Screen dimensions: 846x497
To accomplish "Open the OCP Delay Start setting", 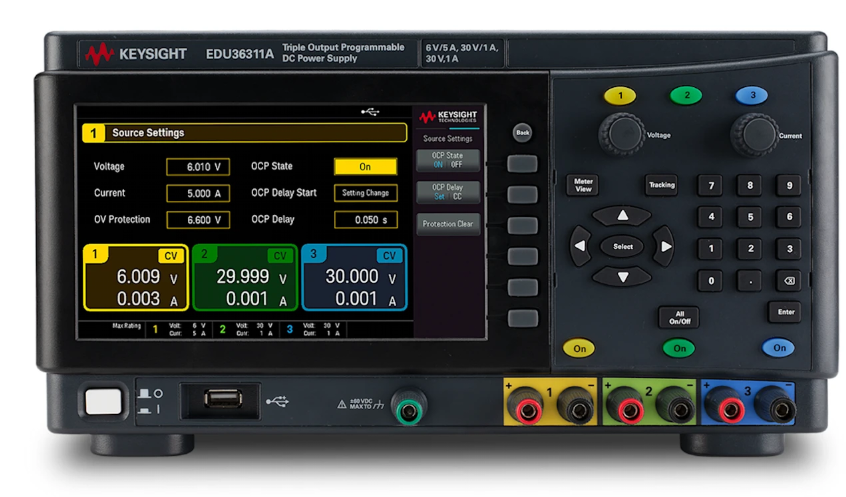I will pyautogui.click(x=365, y=193).
